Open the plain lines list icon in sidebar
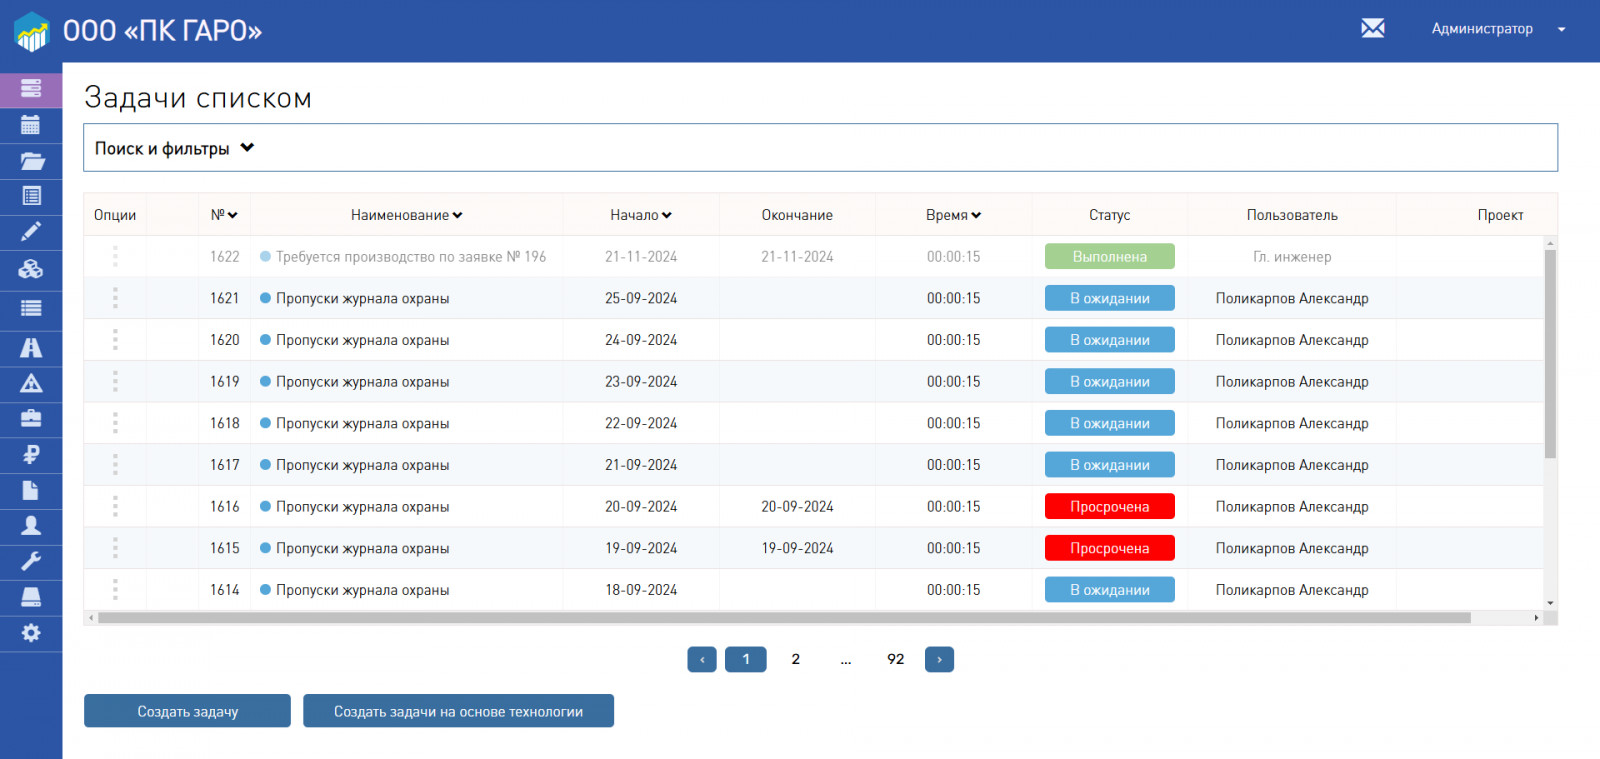This screenshot has height=759, width=1600. [x=31, y=308]
